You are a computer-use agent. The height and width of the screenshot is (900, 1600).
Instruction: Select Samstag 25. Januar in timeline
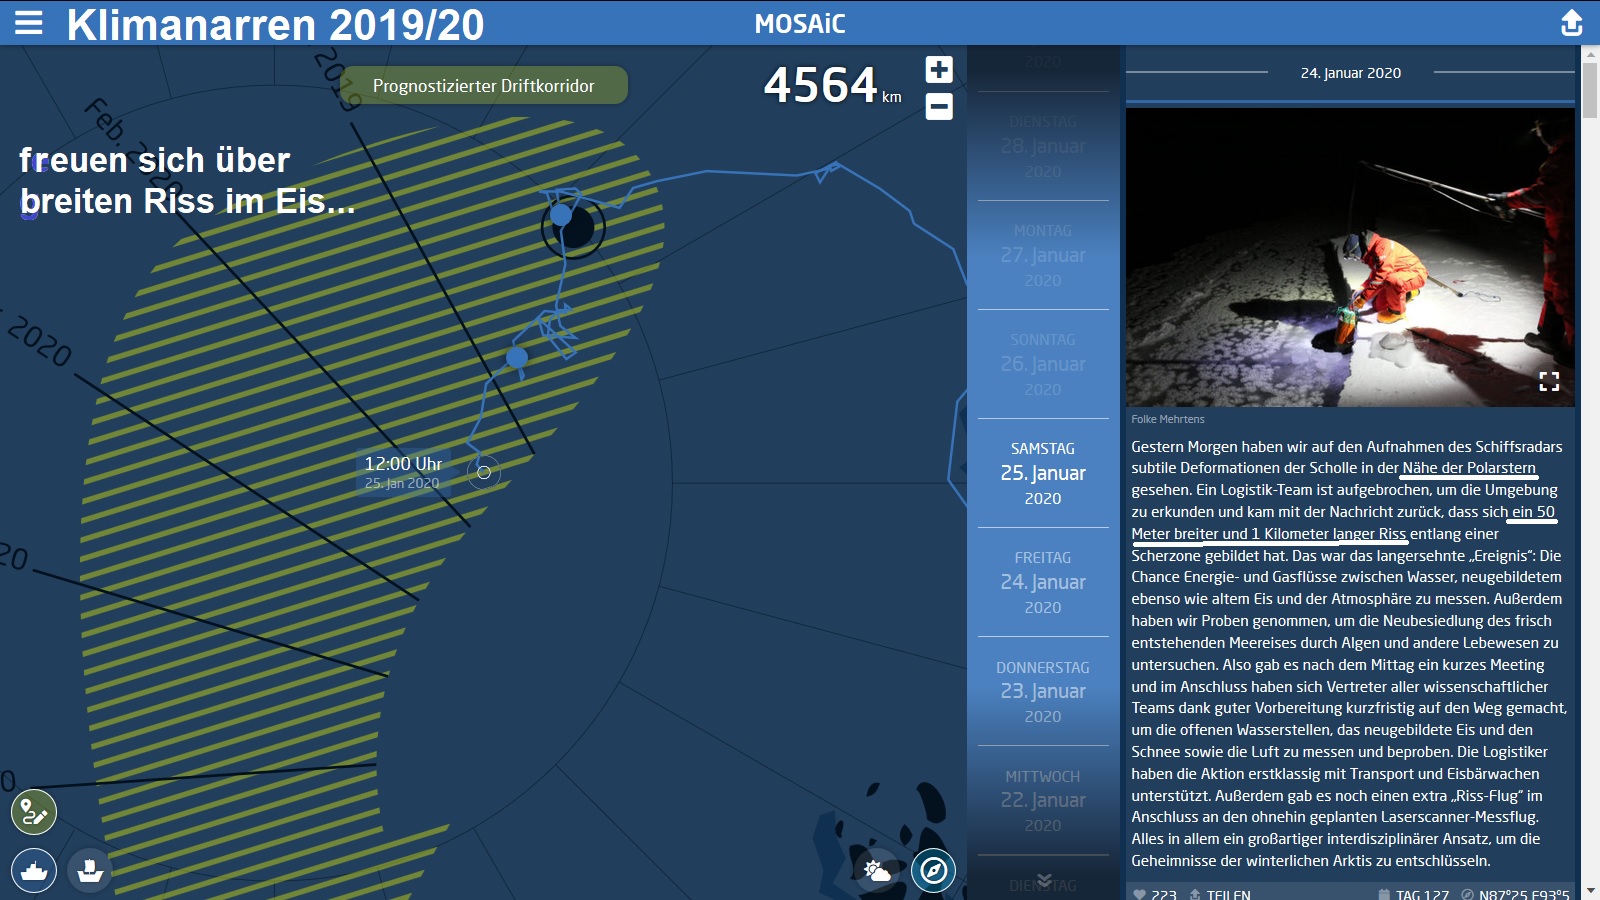click(1043, 473)
